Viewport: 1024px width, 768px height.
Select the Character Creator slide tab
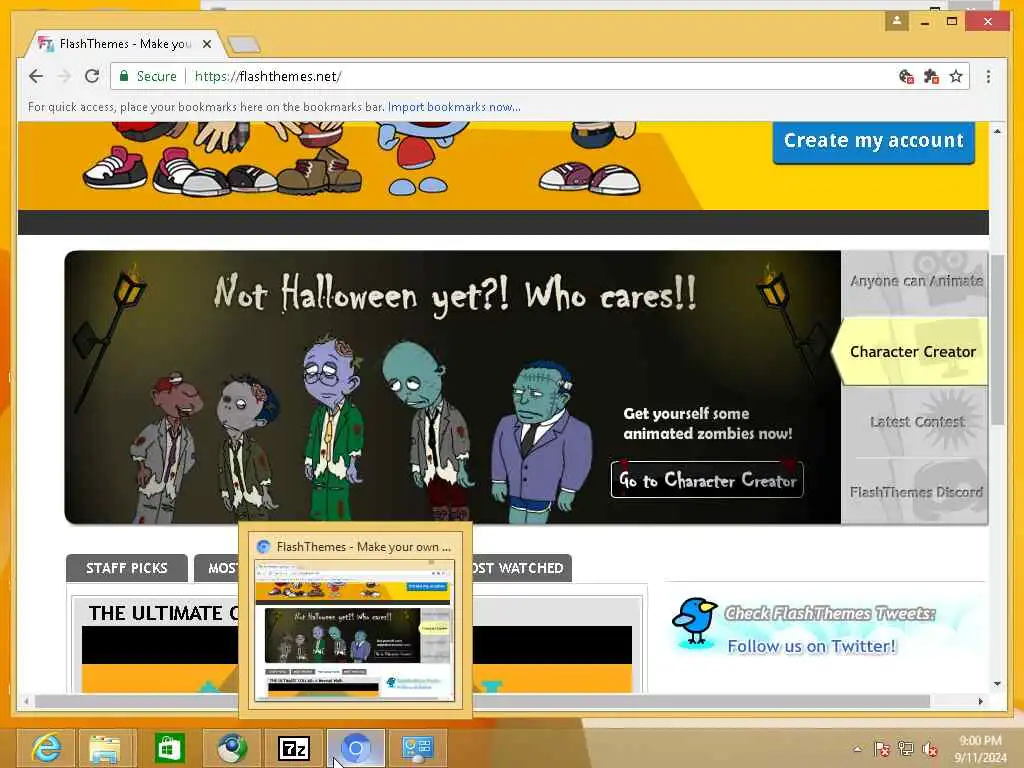tap(910, 351)
